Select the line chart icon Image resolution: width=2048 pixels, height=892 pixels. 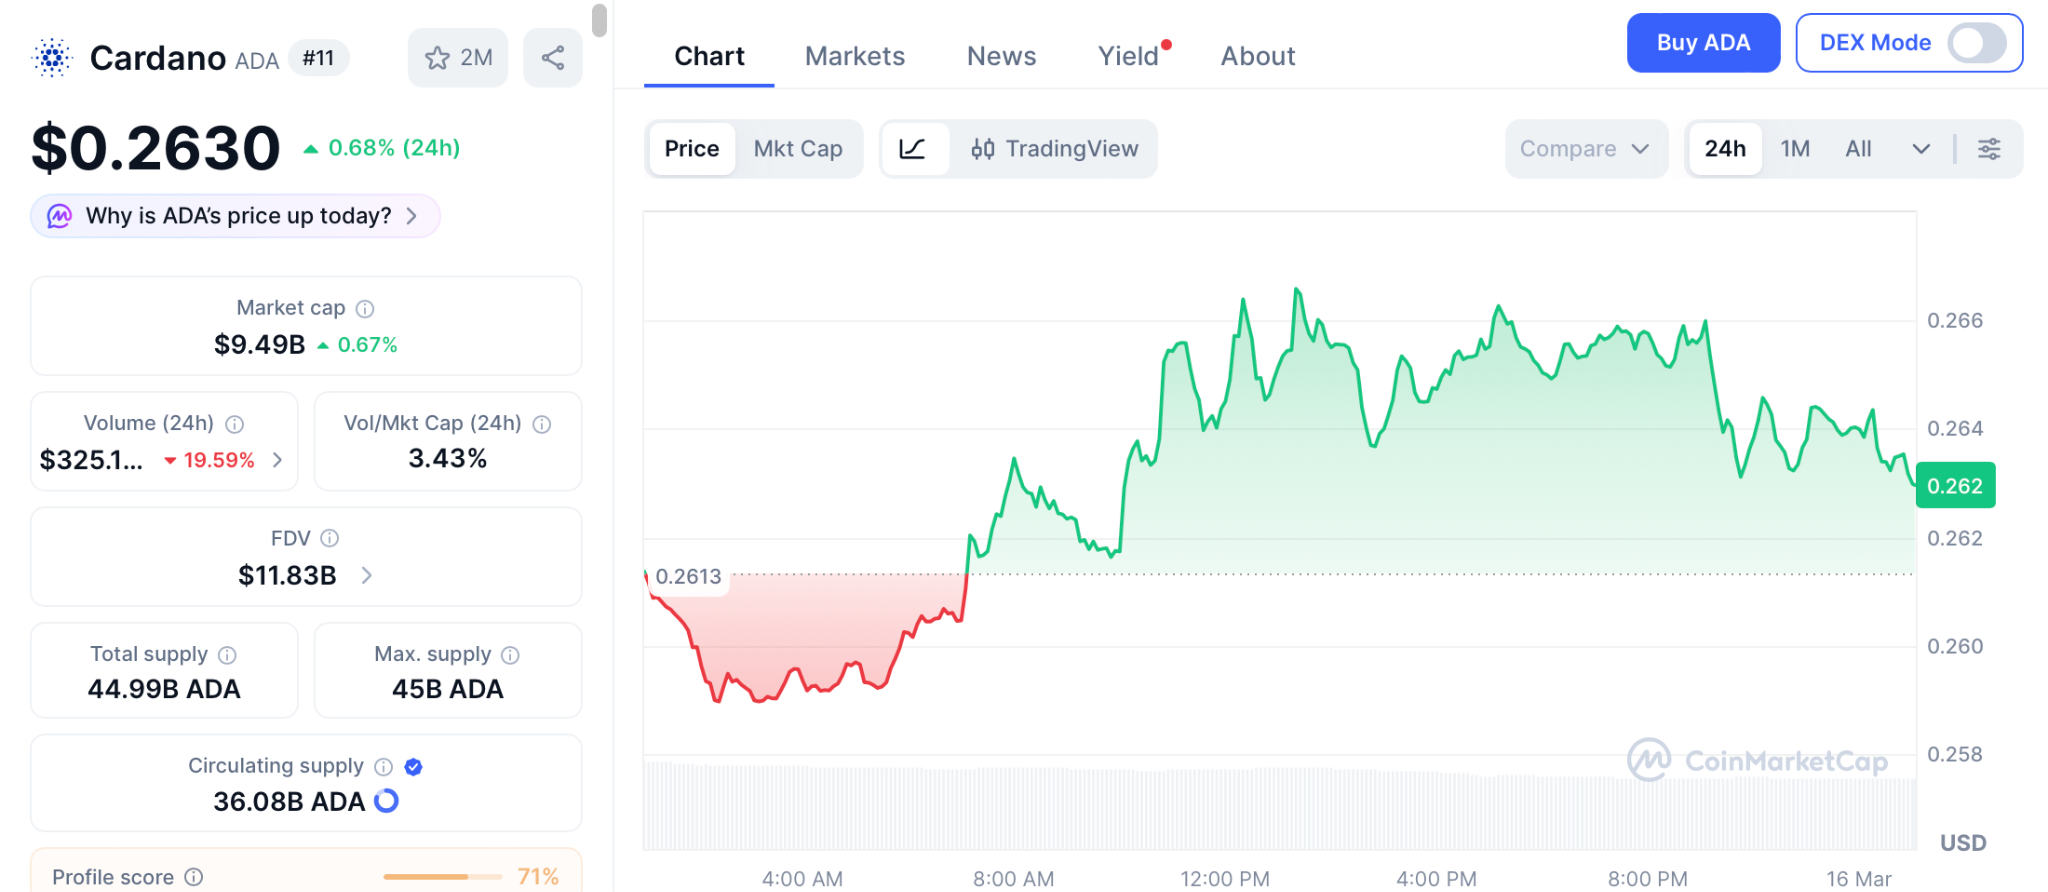913,149
